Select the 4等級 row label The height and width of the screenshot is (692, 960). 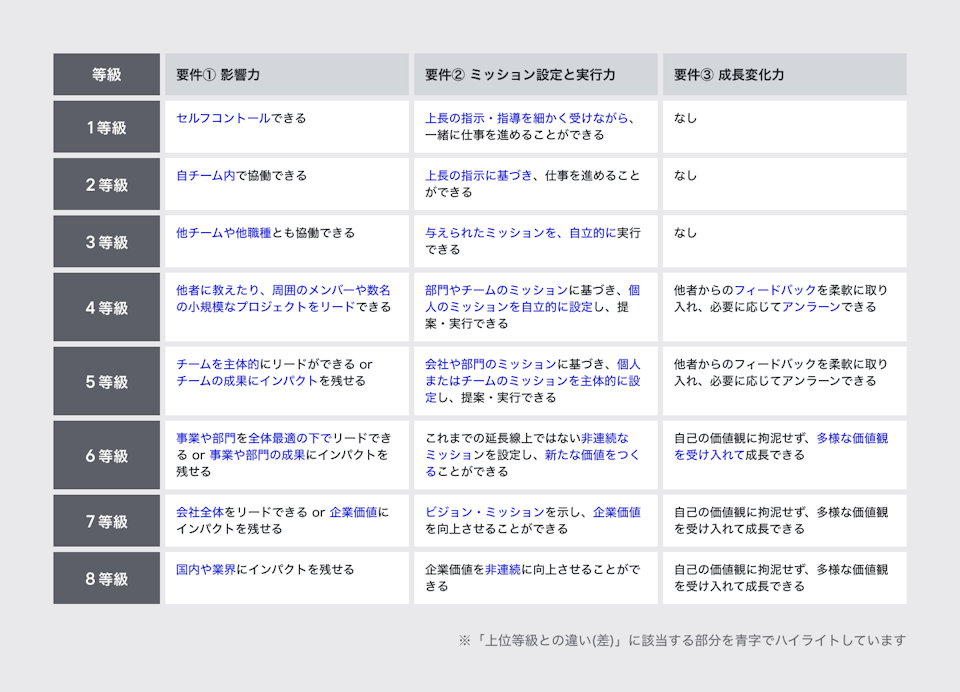coord(106,306)
